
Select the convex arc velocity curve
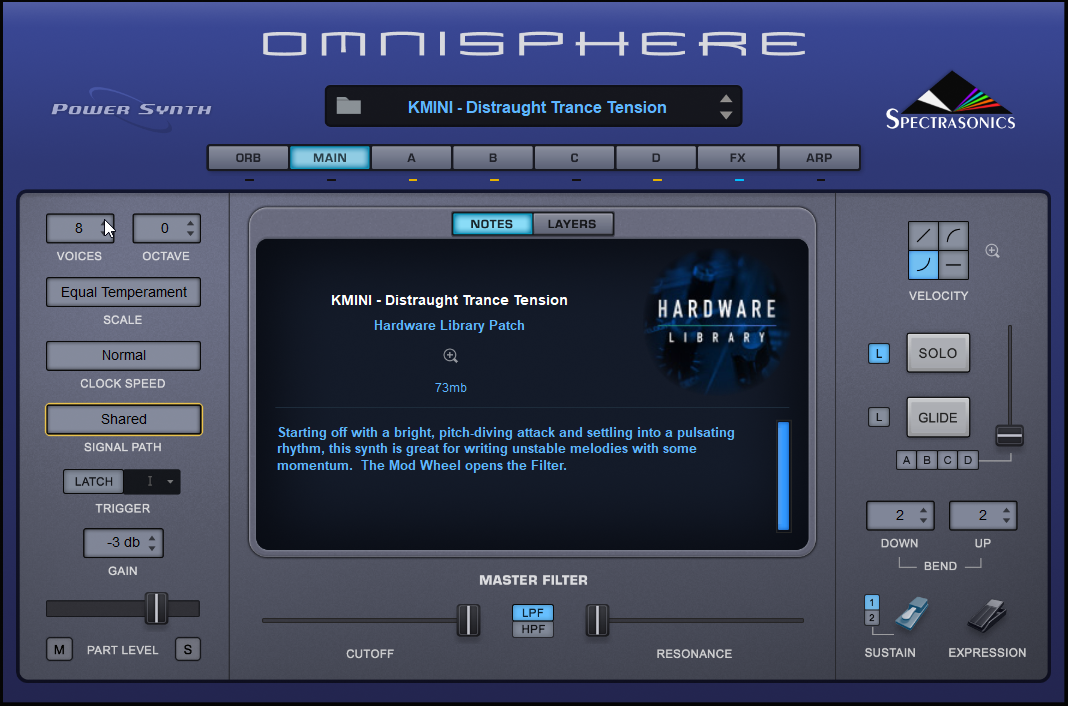(x=954, y=236)
